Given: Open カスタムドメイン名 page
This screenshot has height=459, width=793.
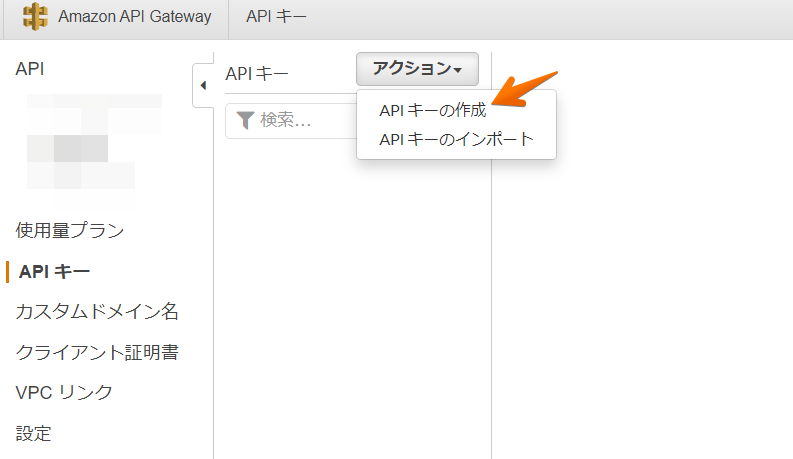Looking at the screenshot, I should pyautogui.click(x=97, y=311).
